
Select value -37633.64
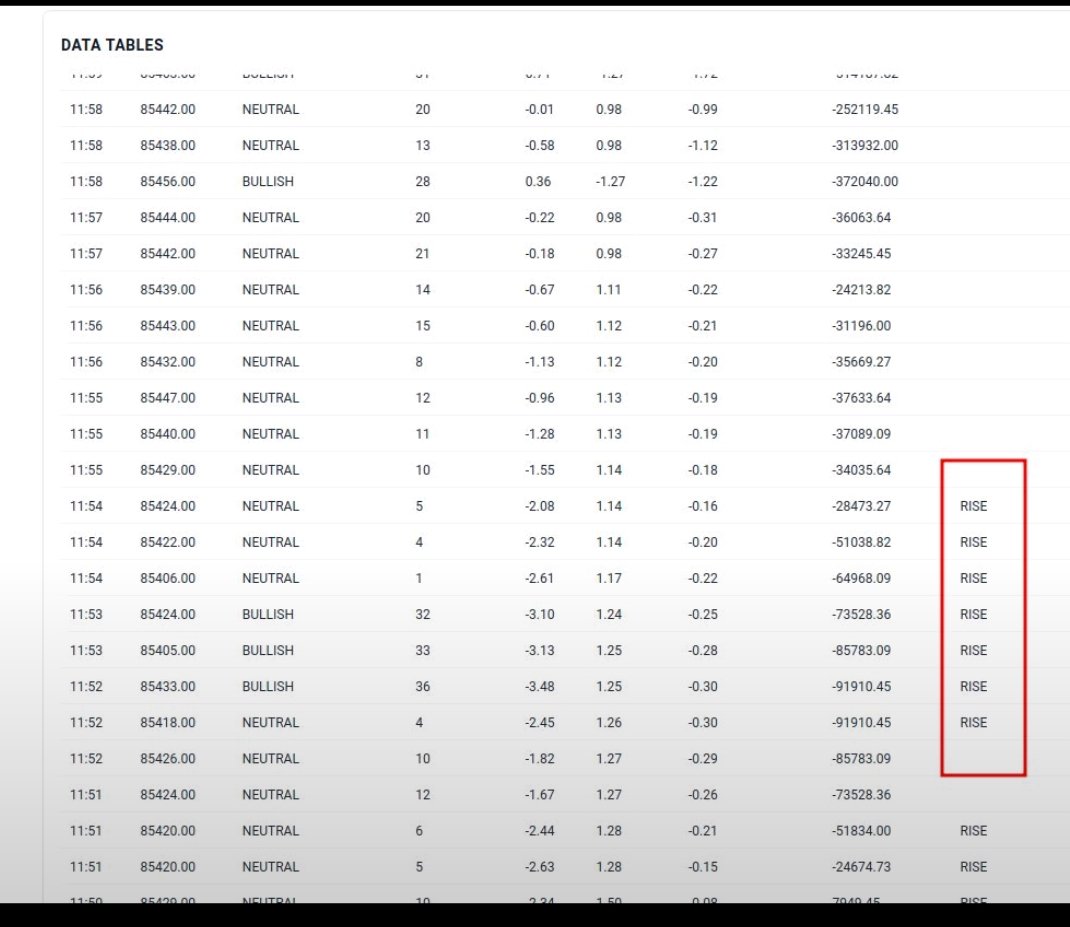(861, 398)
